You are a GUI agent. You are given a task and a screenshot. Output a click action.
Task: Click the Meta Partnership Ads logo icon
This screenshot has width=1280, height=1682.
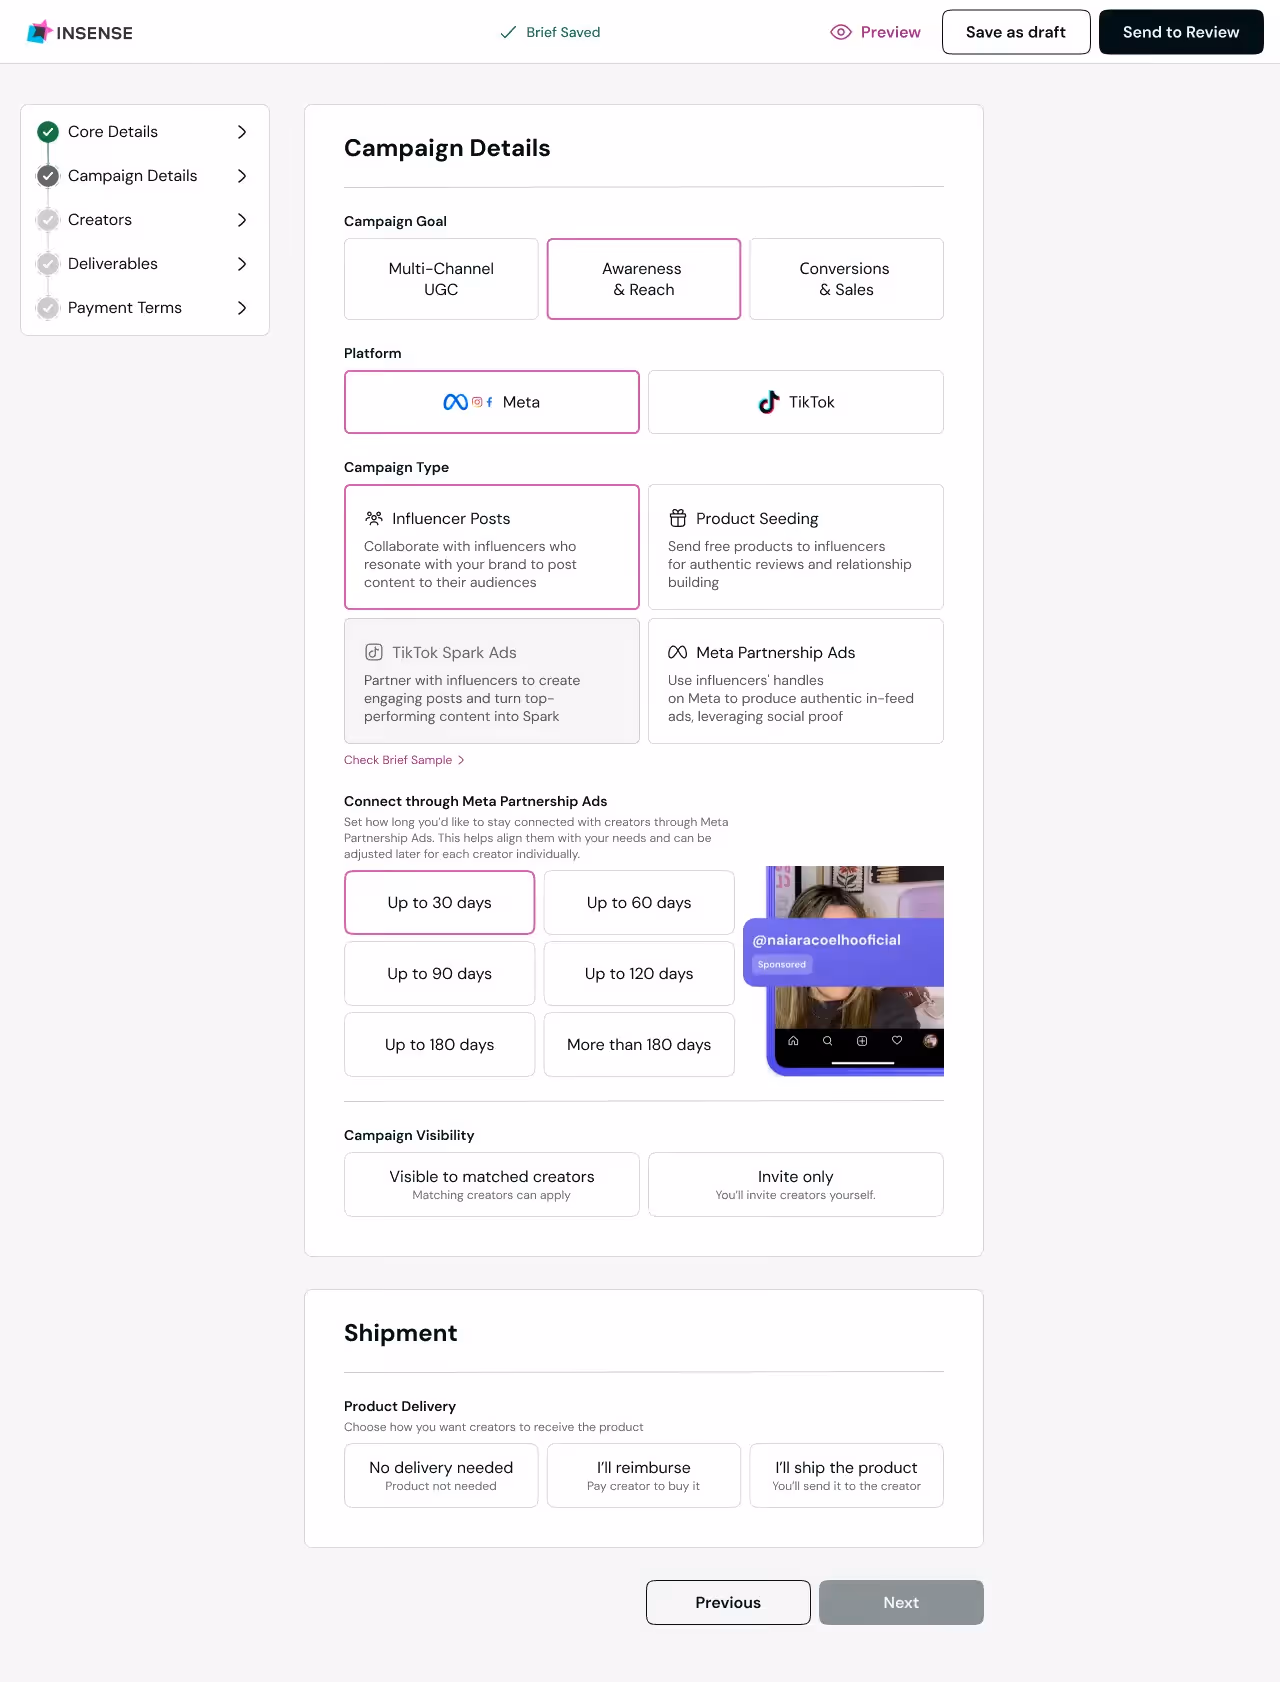(677, 652)
